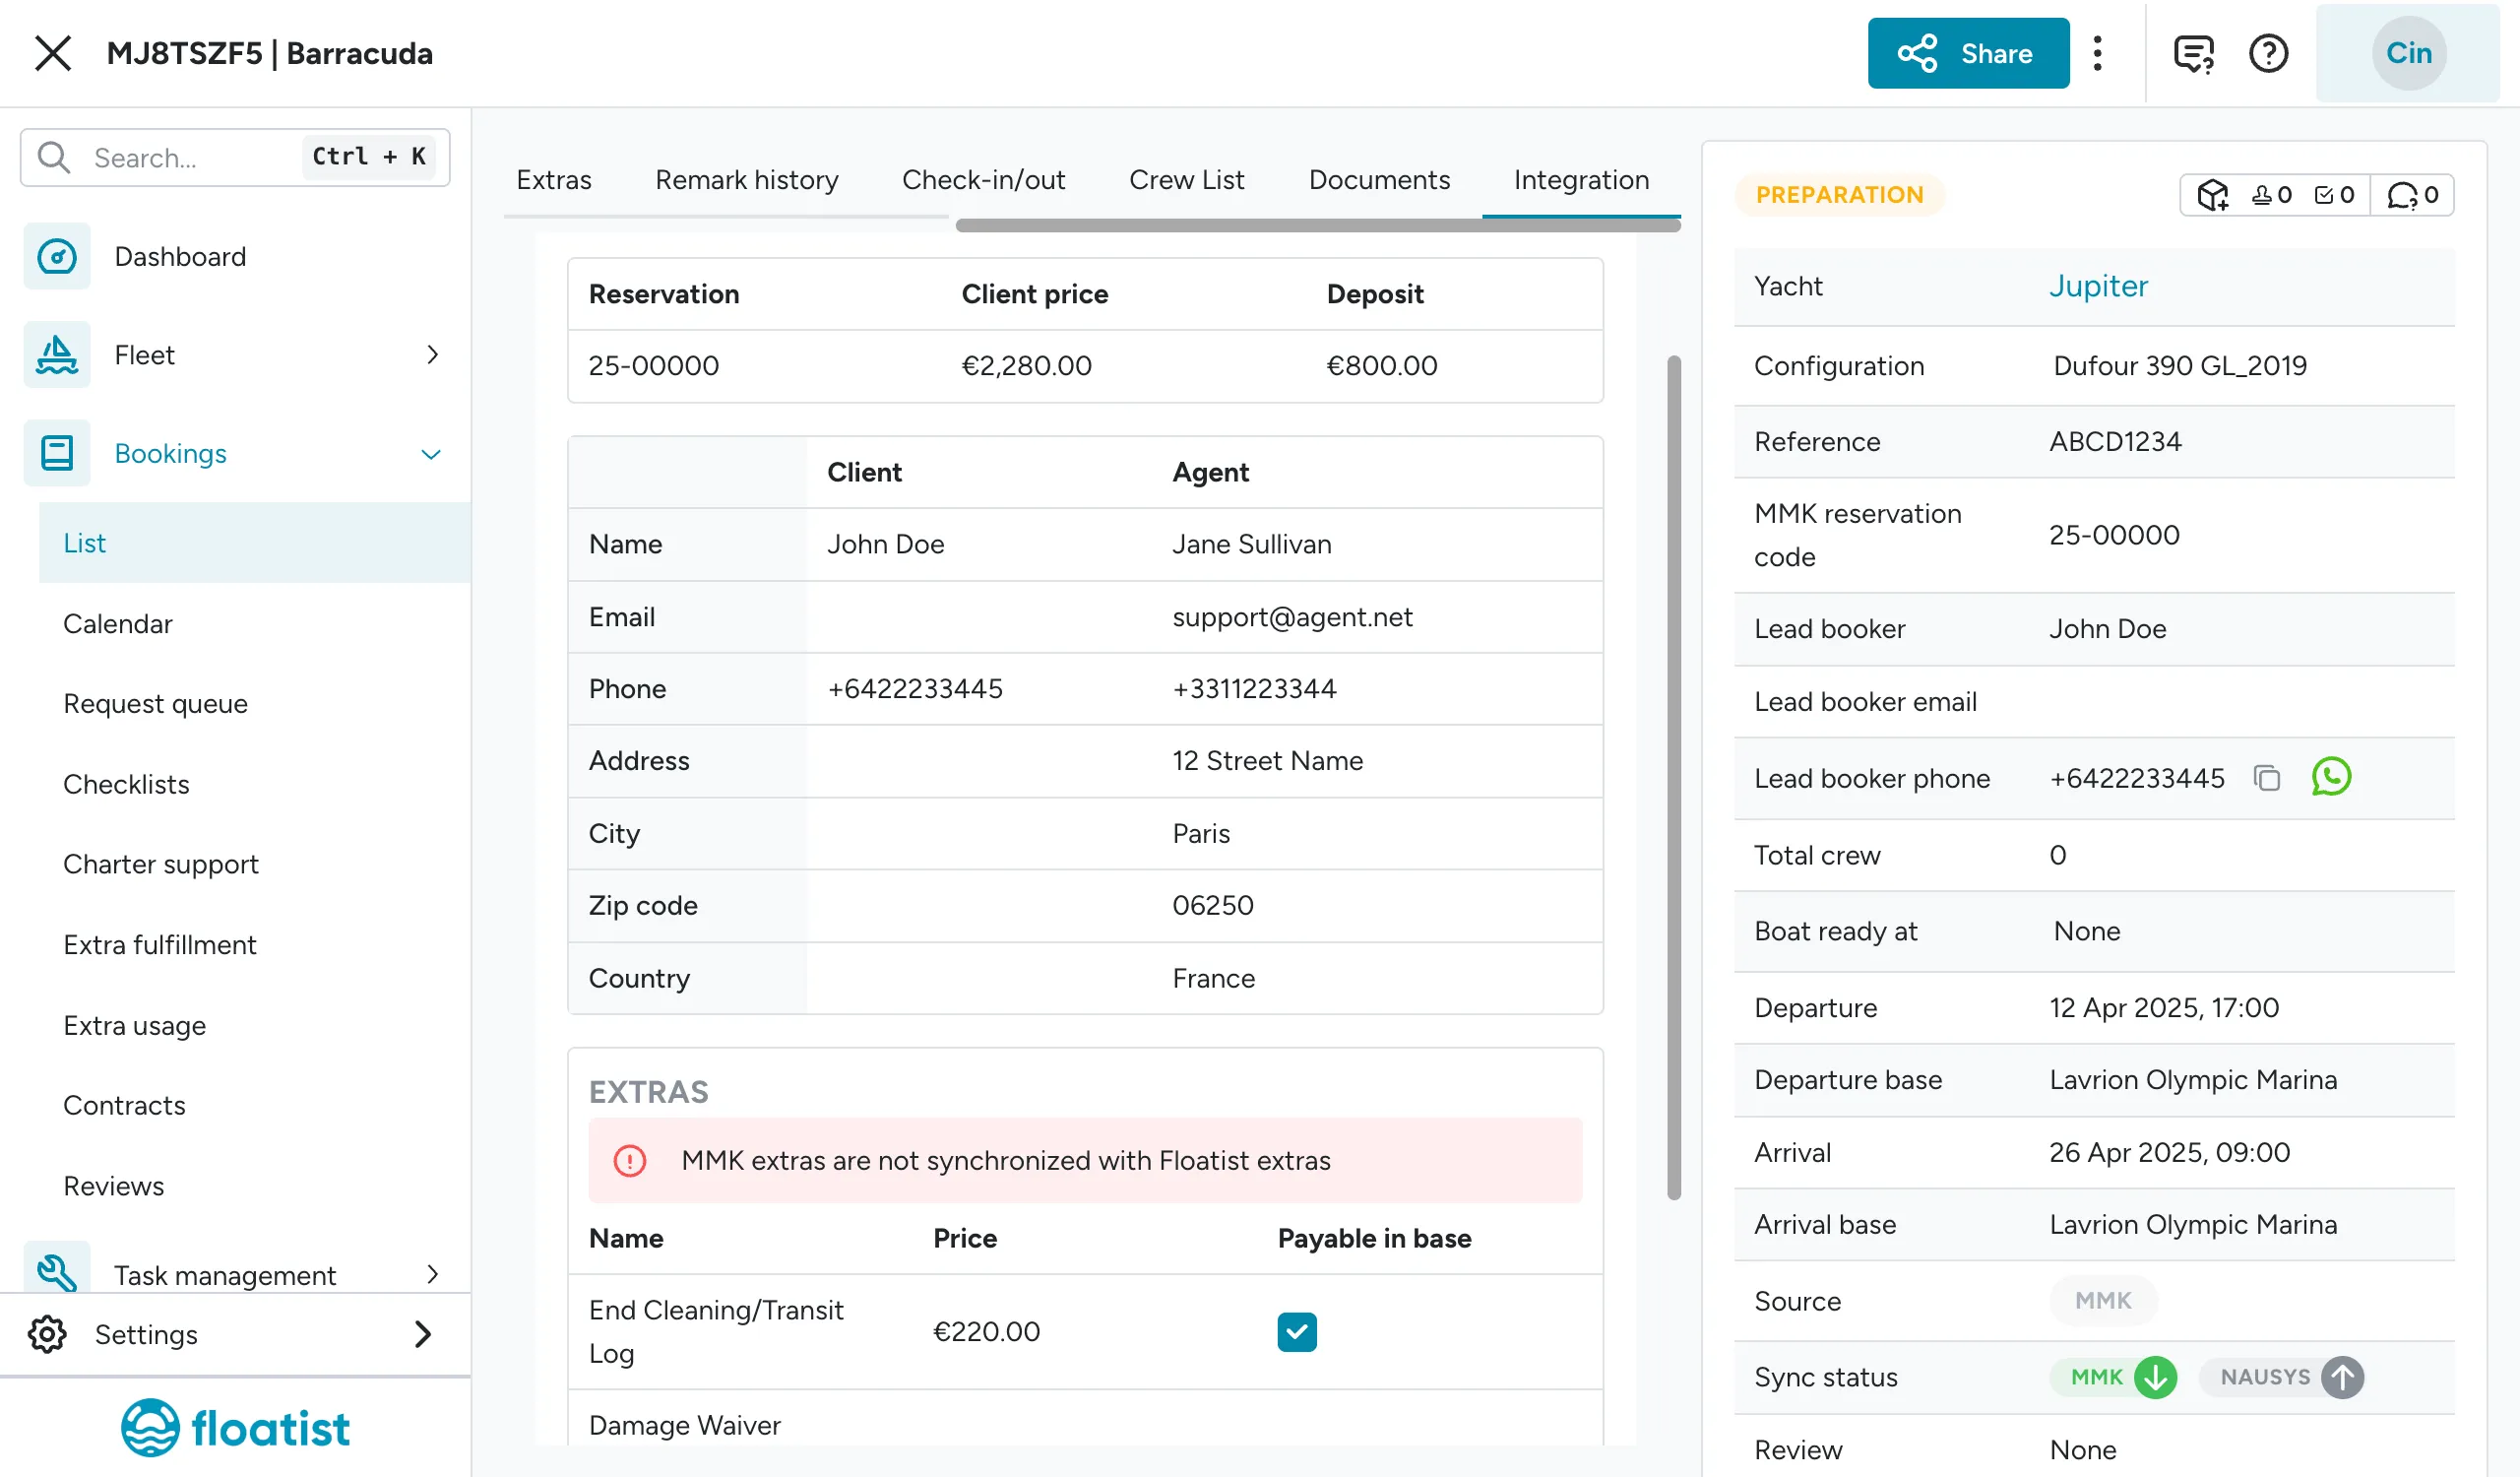Open the Dashboard gauge icon
The image size is (2520, 1477).
point(57,256)
